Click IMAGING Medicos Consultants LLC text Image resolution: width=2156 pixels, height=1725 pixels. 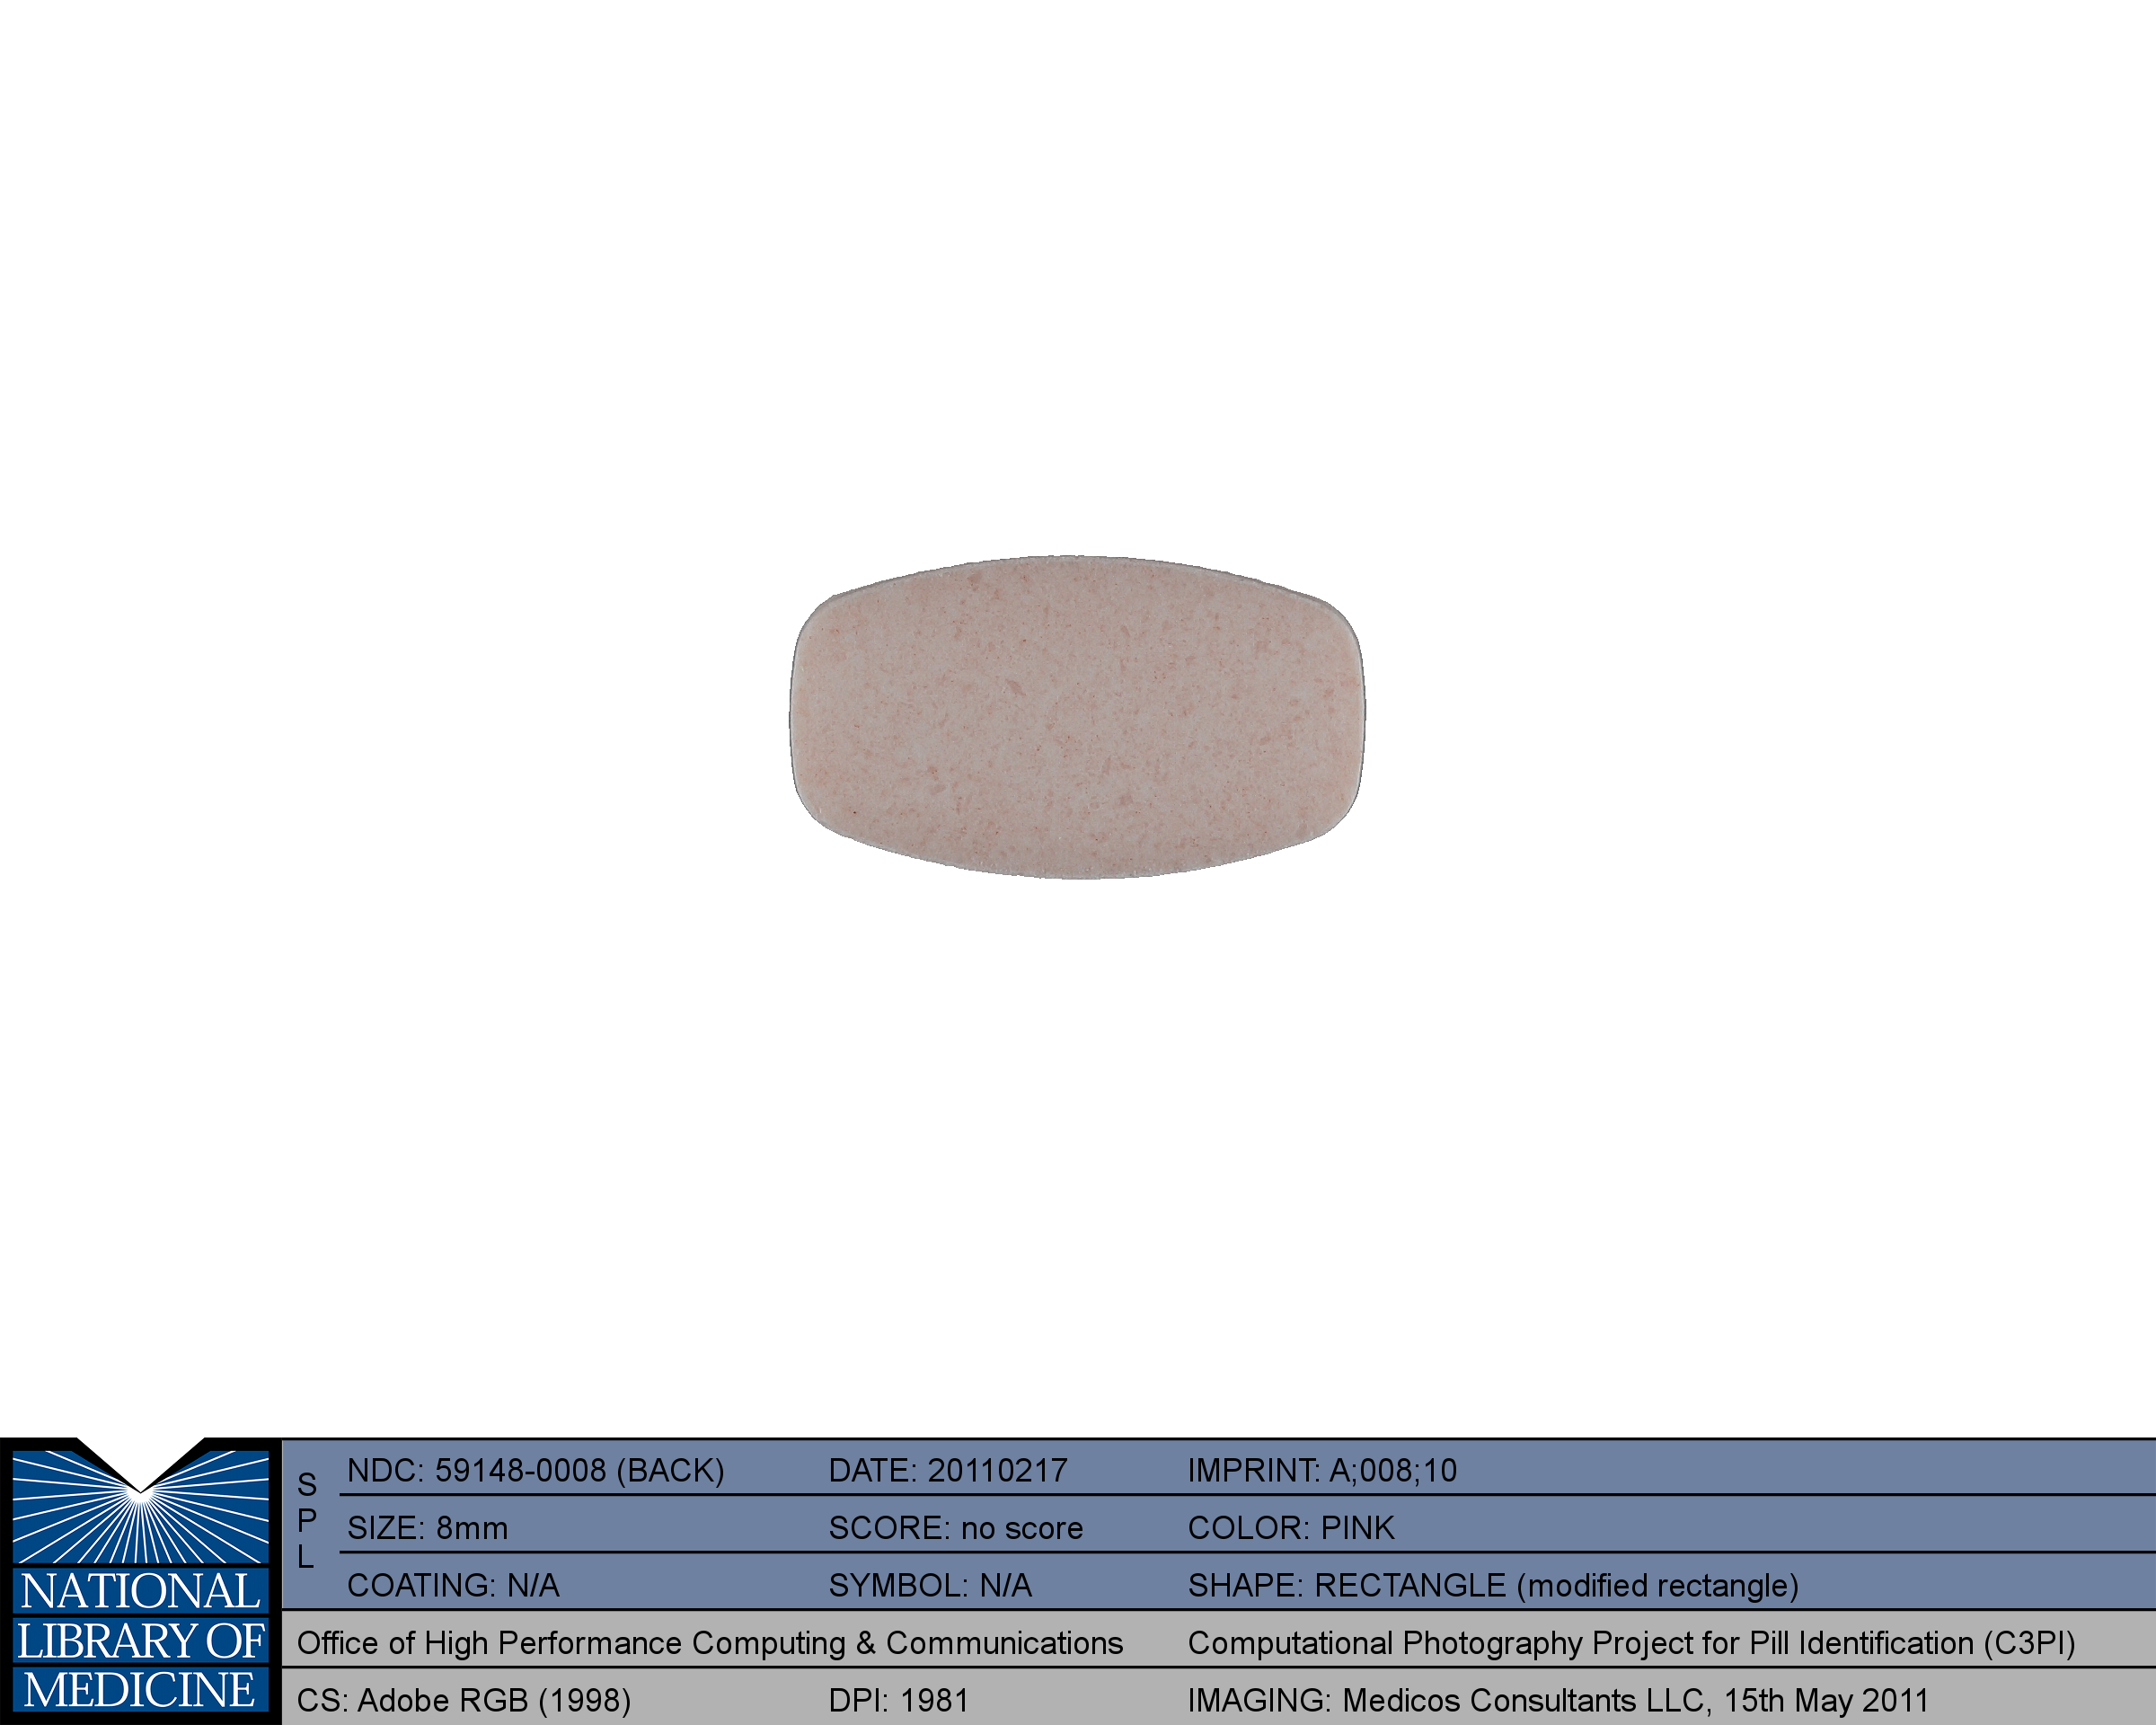[1557, 1700]
